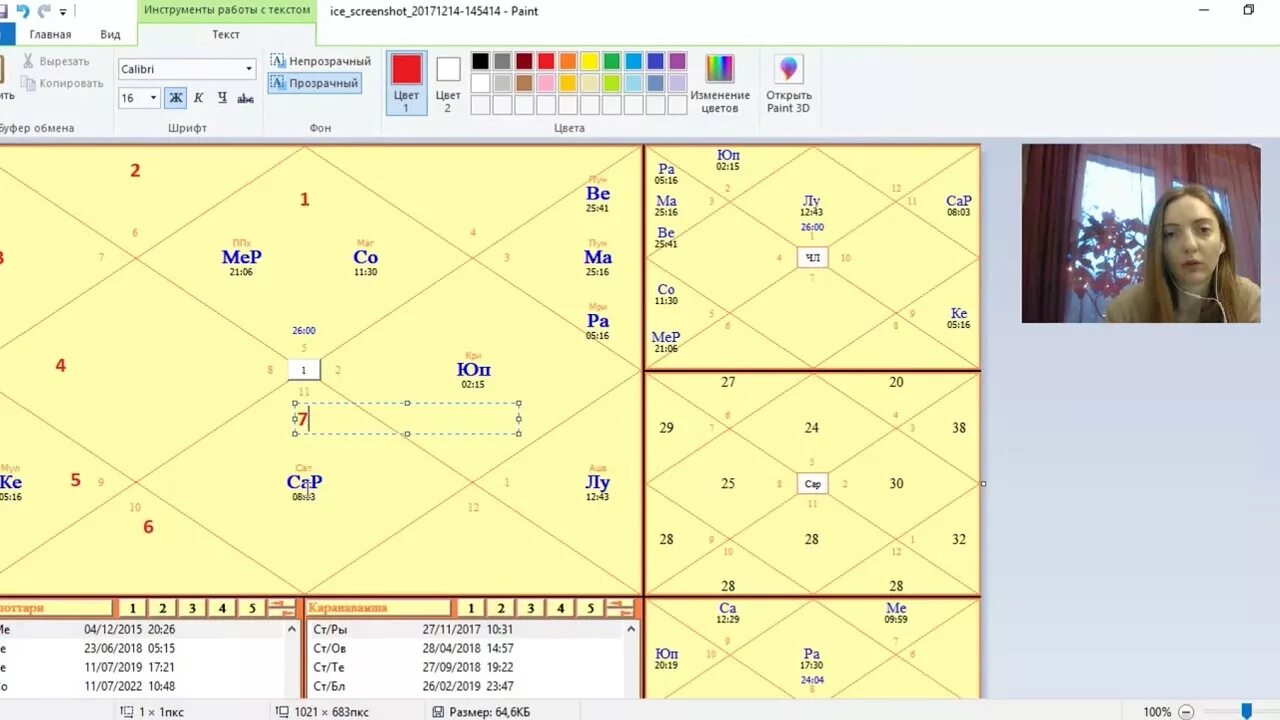This screenshot has height=720, width=1280.
Task: Pick the indigo color swatch
Action: point(656,61)
